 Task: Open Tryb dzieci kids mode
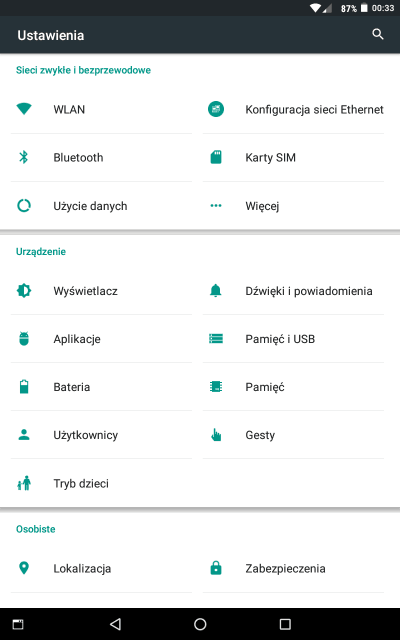pos(101,483)
